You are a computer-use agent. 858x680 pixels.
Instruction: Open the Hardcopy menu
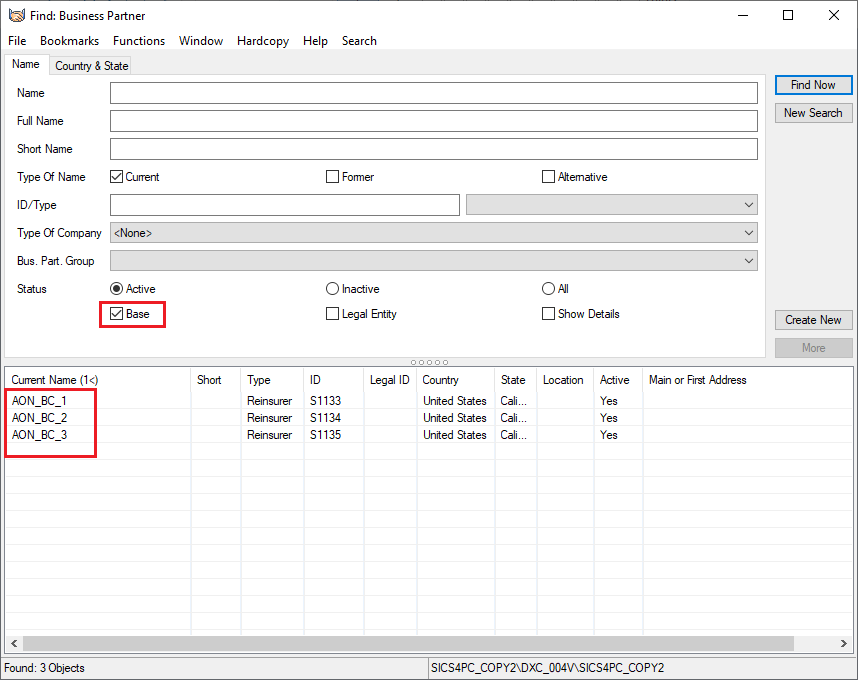[263, 41]
